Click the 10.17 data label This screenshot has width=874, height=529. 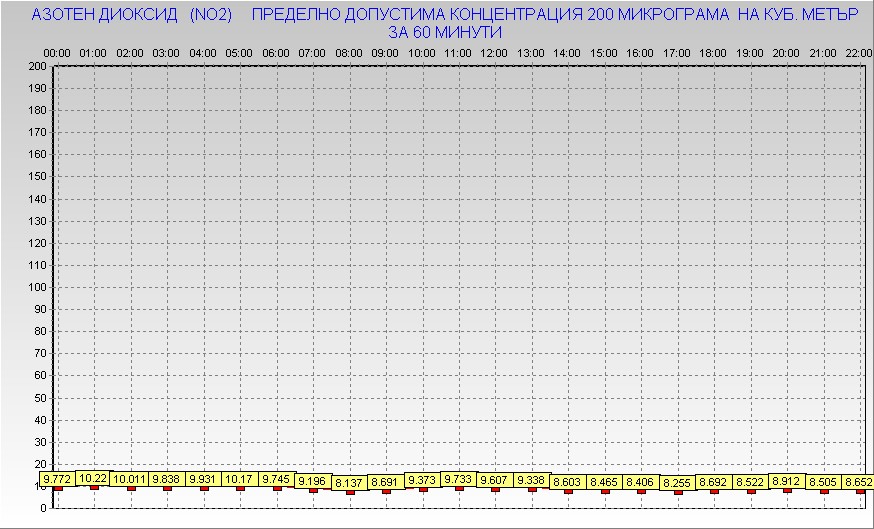(x=239, y=479)
